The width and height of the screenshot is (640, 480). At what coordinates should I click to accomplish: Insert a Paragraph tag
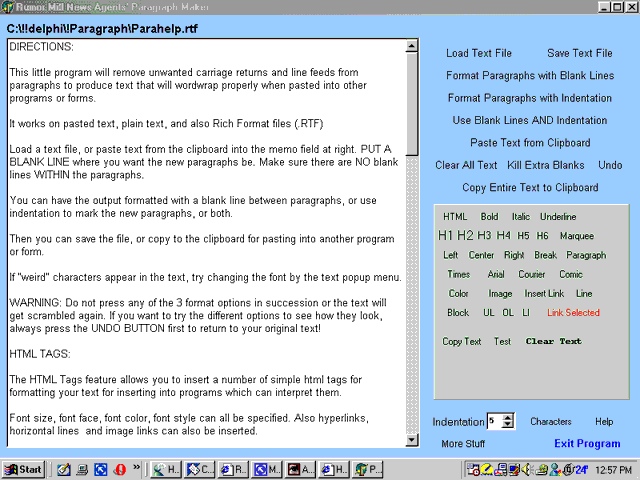pos(586,255)
